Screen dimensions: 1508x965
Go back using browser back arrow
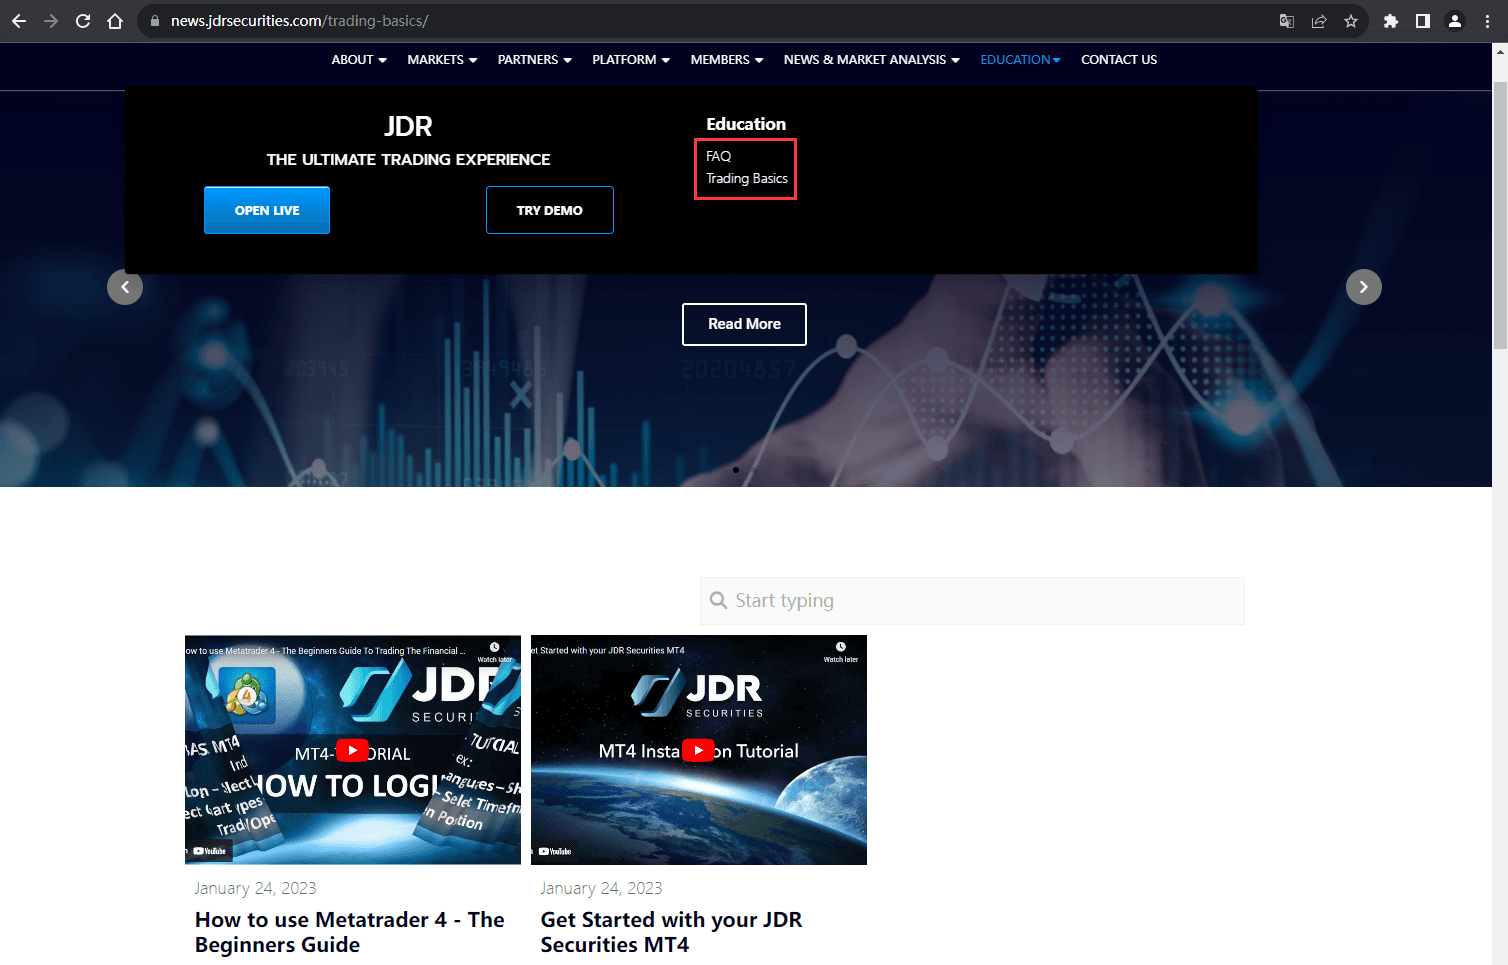[19, 21]
